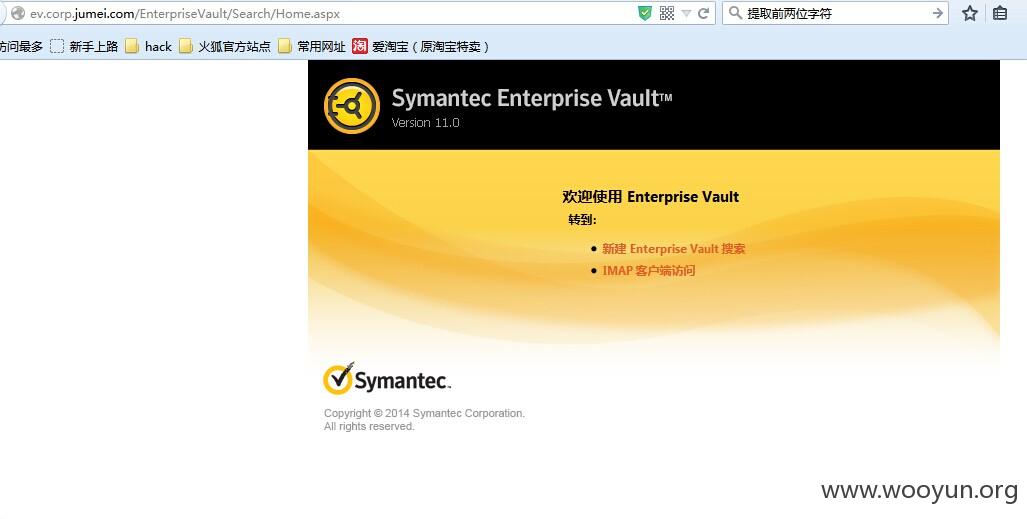1027x519 pixels.
Task: Open the hack bookmarks folder
Action: (x=149, y=47)
